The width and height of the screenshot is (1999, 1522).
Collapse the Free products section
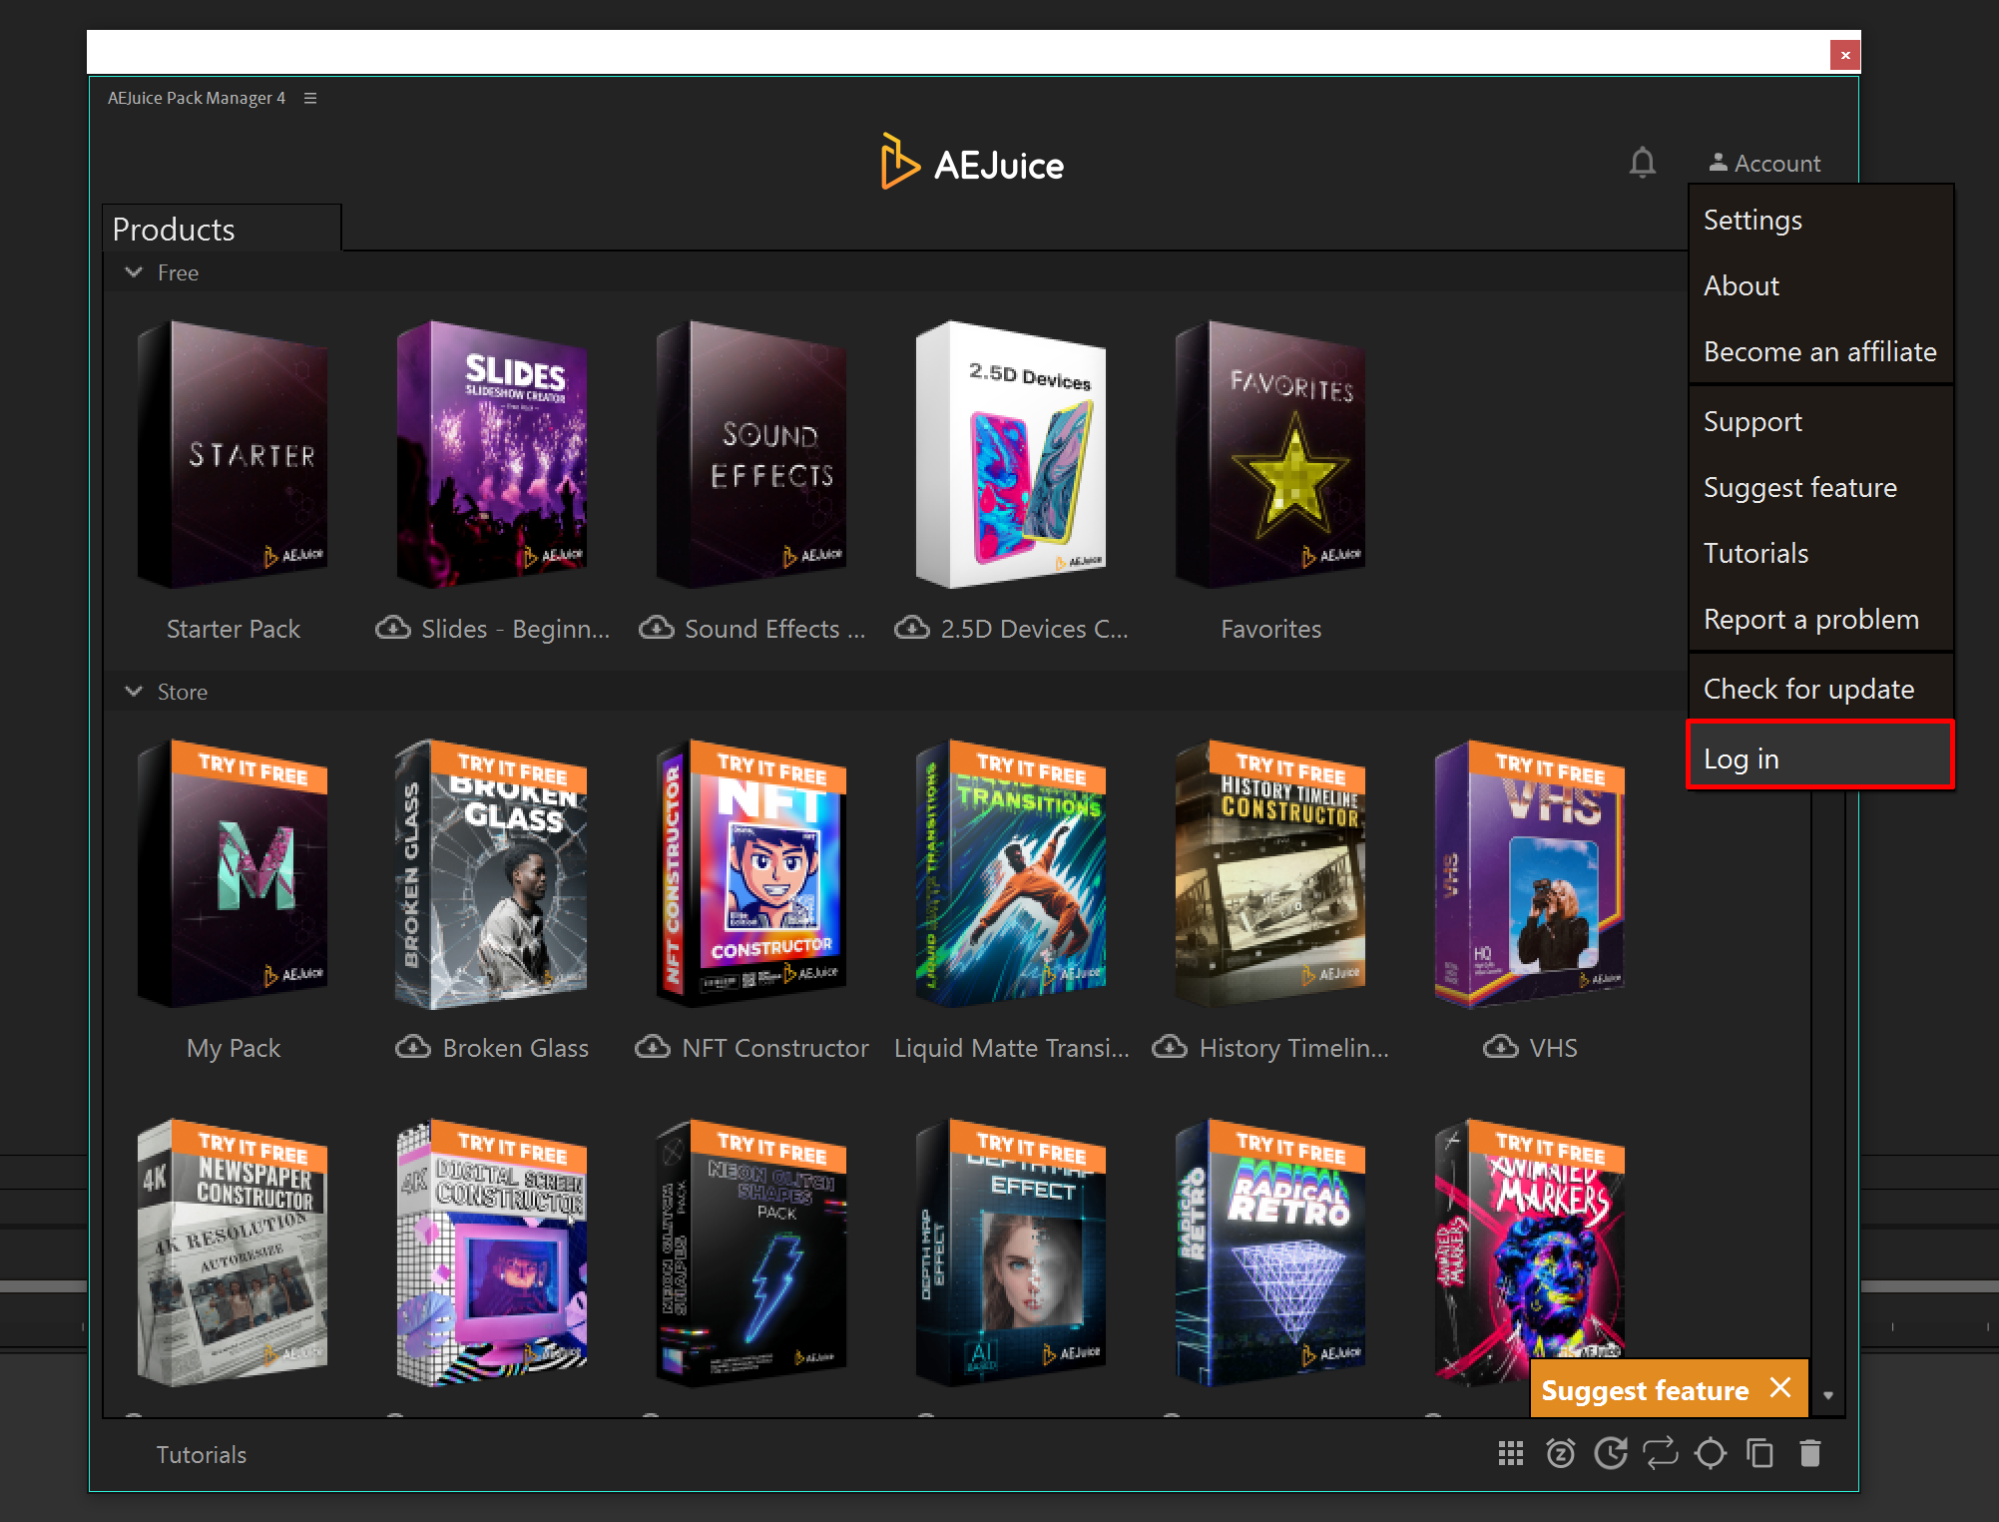coord(134,272)
